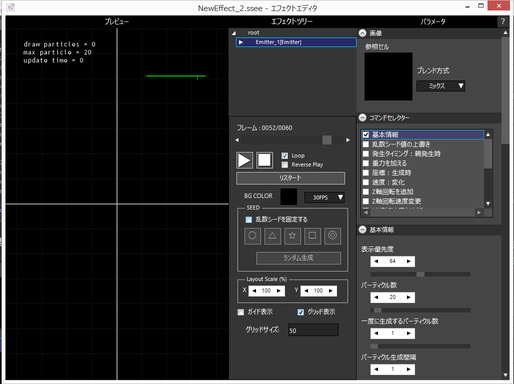
Task: Check 速度：変化 option
Action: coord(366,182)
